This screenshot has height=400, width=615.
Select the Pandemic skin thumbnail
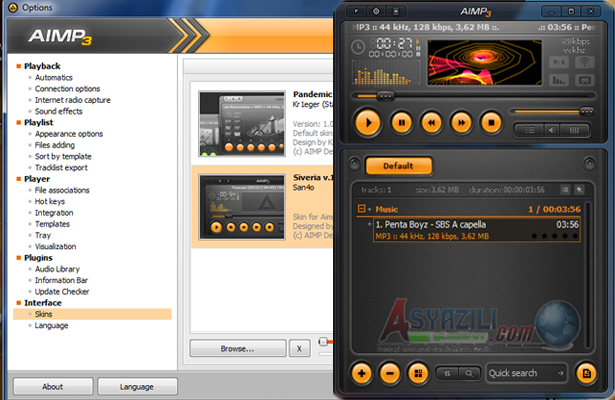(x=242, y=124)
